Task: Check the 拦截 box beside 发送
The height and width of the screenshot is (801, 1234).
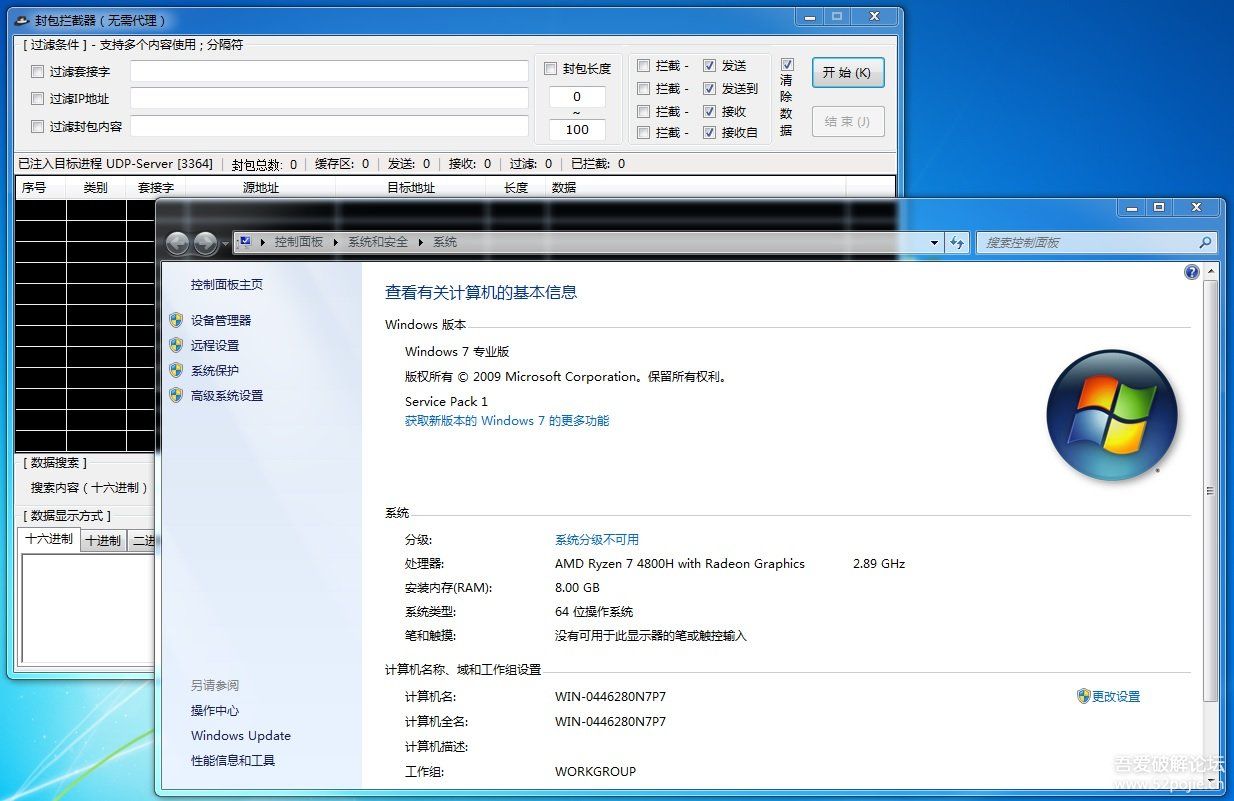Action: (644, 65)
